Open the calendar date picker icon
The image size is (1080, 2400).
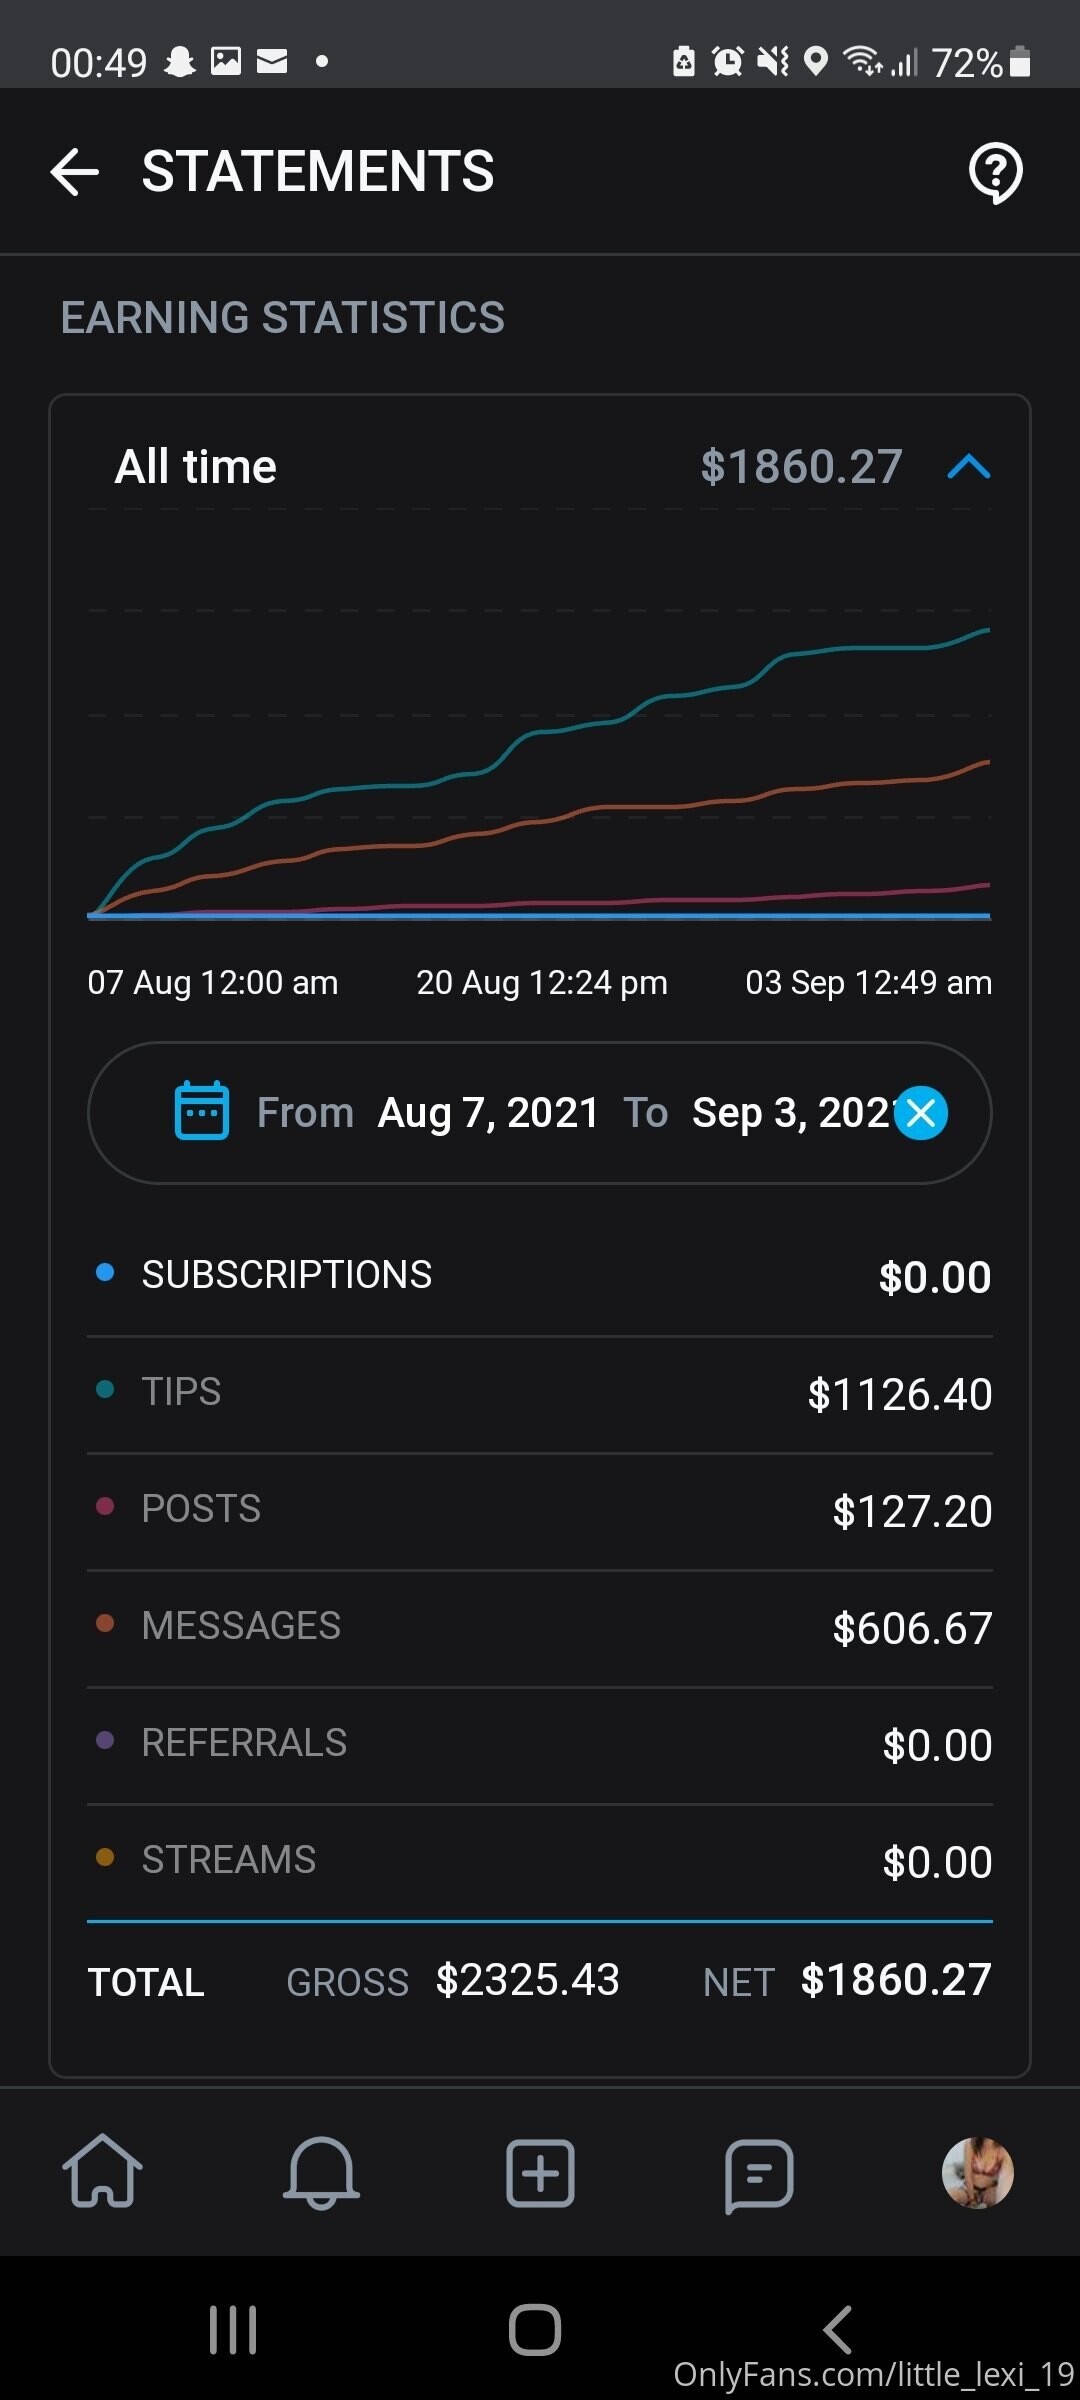(202, 1111)
